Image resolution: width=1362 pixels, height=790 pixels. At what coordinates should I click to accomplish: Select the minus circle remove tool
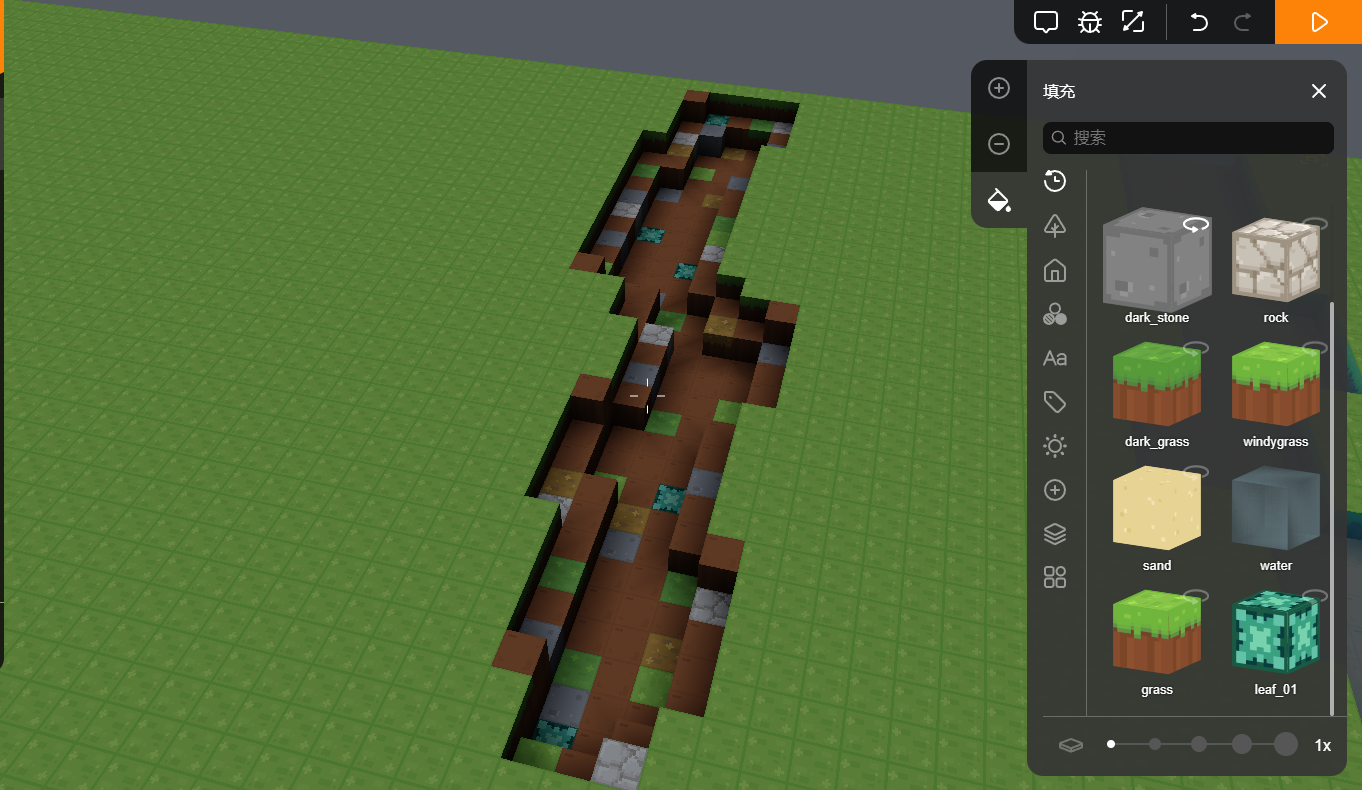point(999,144)
